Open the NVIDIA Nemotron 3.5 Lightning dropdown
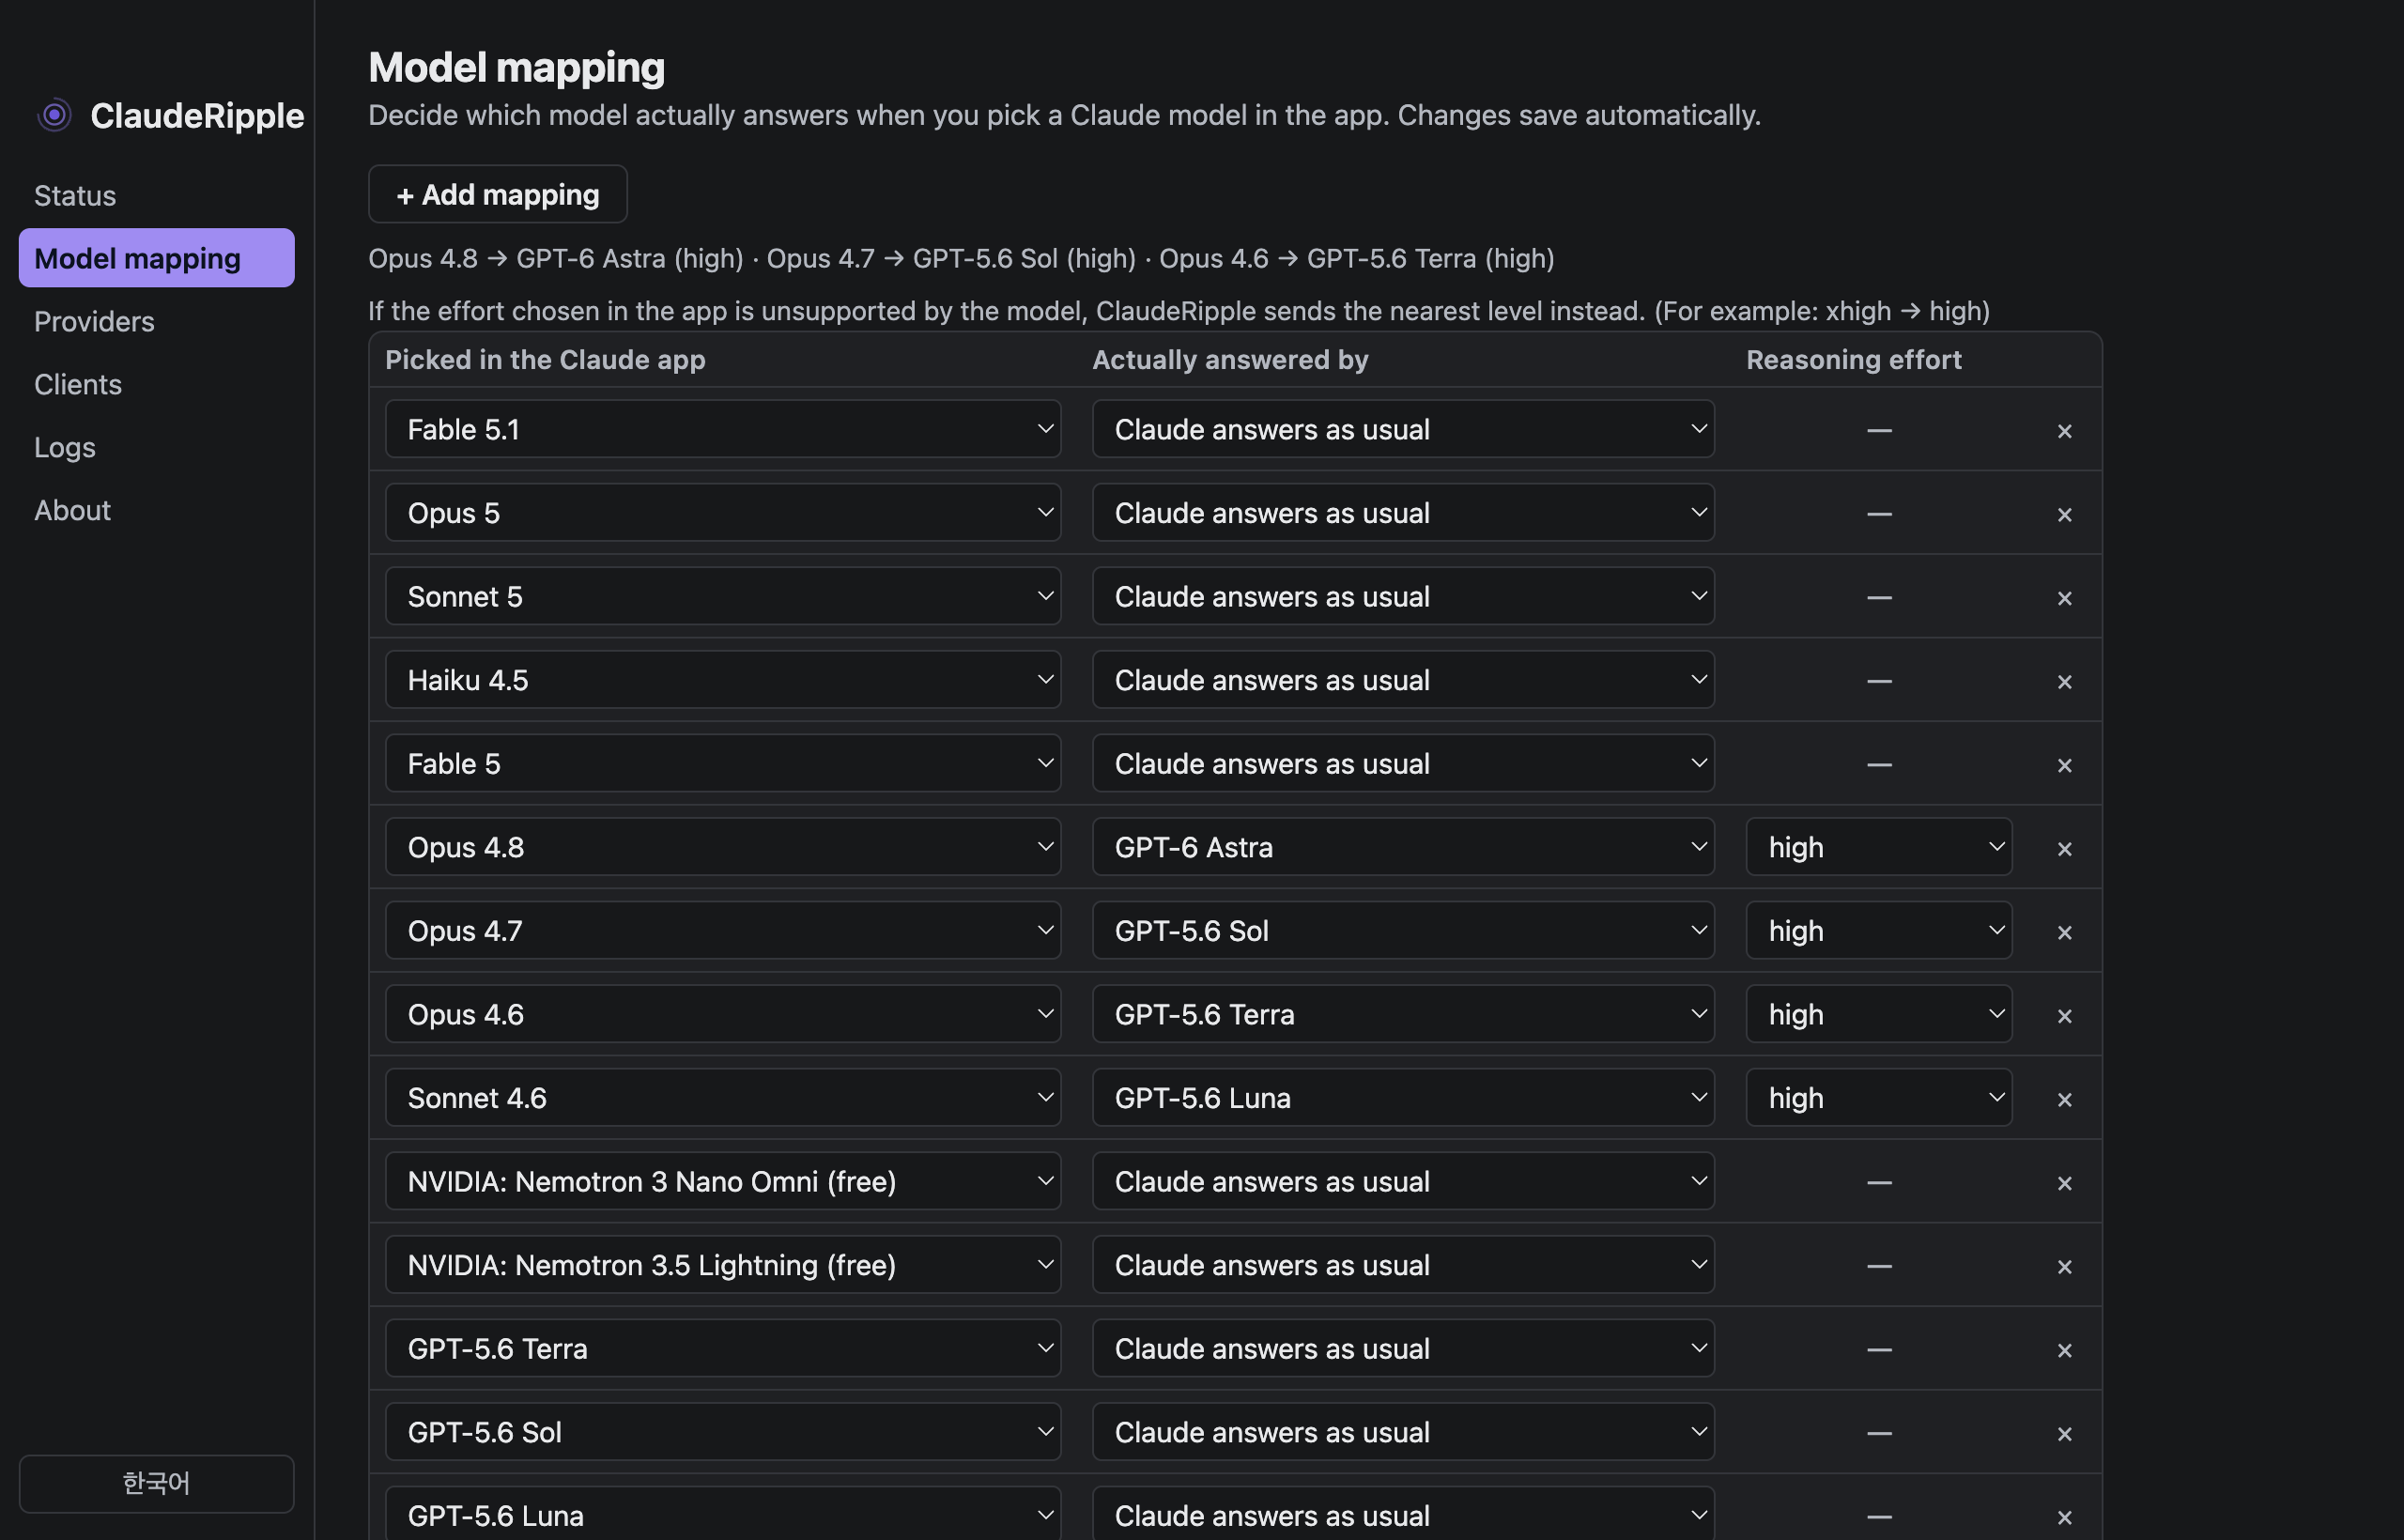This screenshot has height=1540, width=2404. click(x=722, y=1264)
